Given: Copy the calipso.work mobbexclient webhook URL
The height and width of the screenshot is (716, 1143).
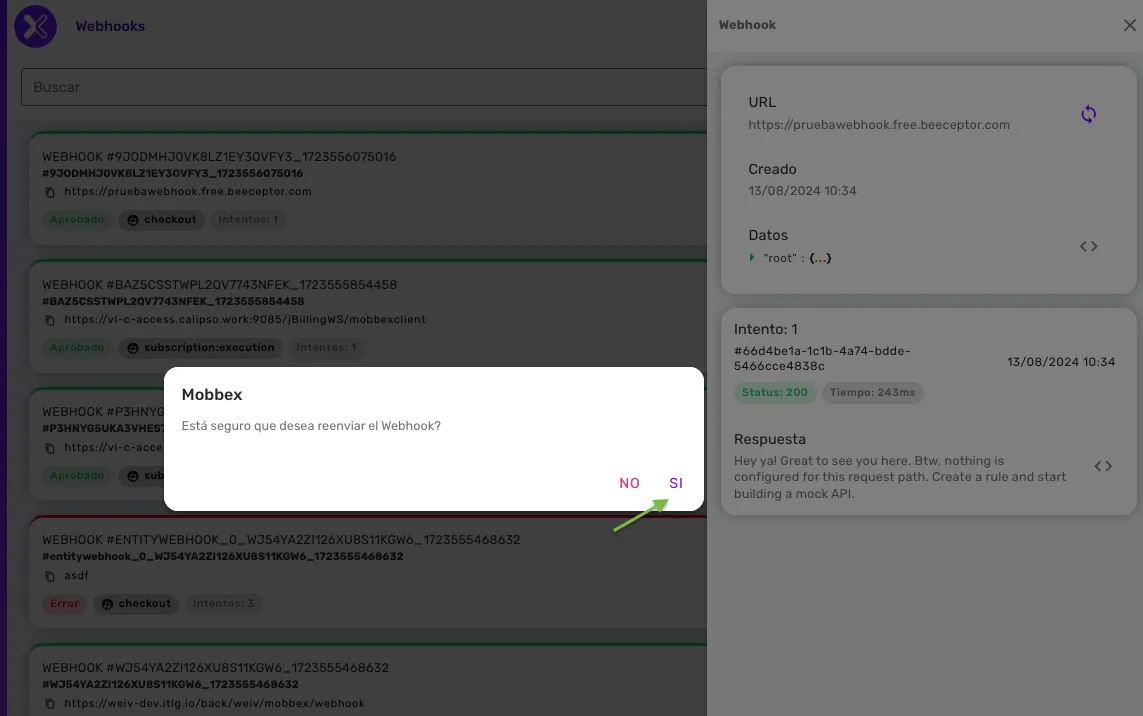Looking at the screenshot, I should pyautogui.click(x=50, y=320).
